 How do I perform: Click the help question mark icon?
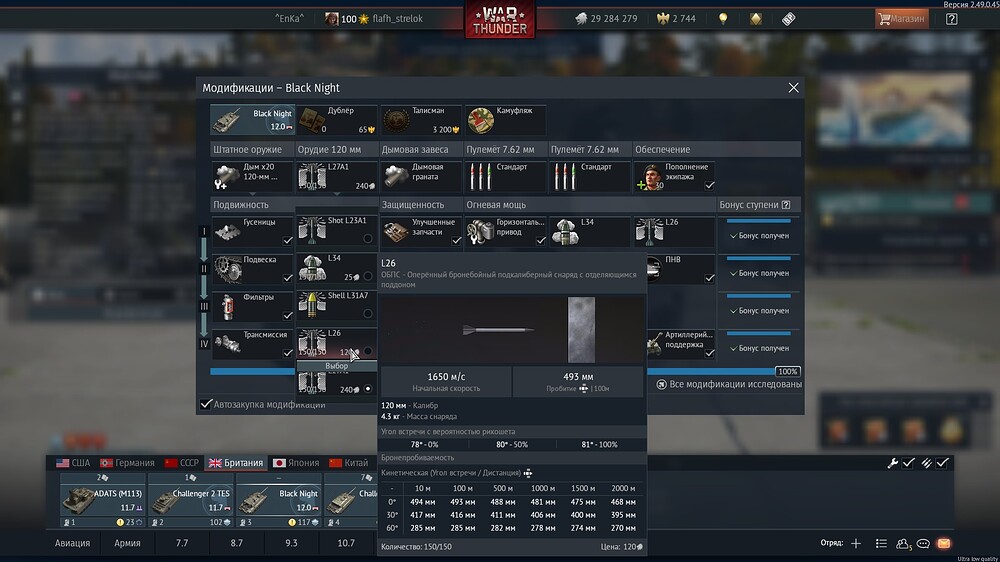tap(951, 18)
